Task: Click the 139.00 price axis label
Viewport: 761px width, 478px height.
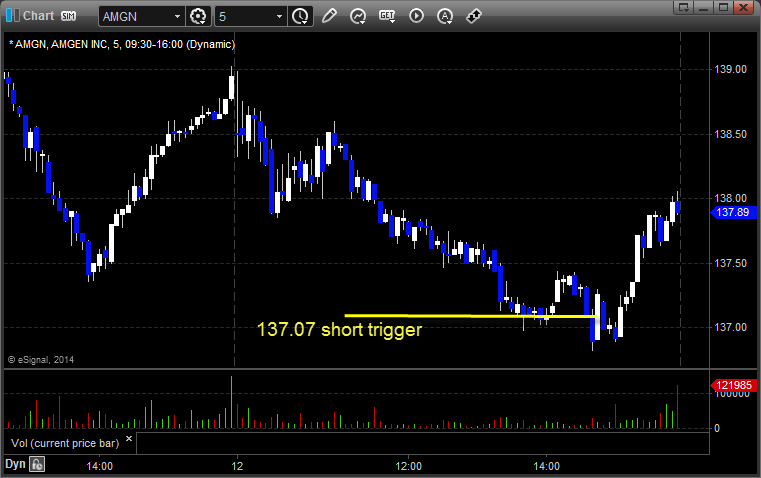Action: [x=730, y=69]
